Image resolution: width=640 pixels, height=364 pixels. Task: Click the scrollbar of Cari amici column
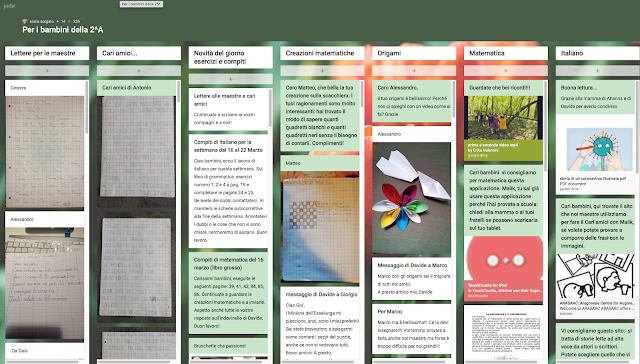pyautogui.click(x=178, y=91)
